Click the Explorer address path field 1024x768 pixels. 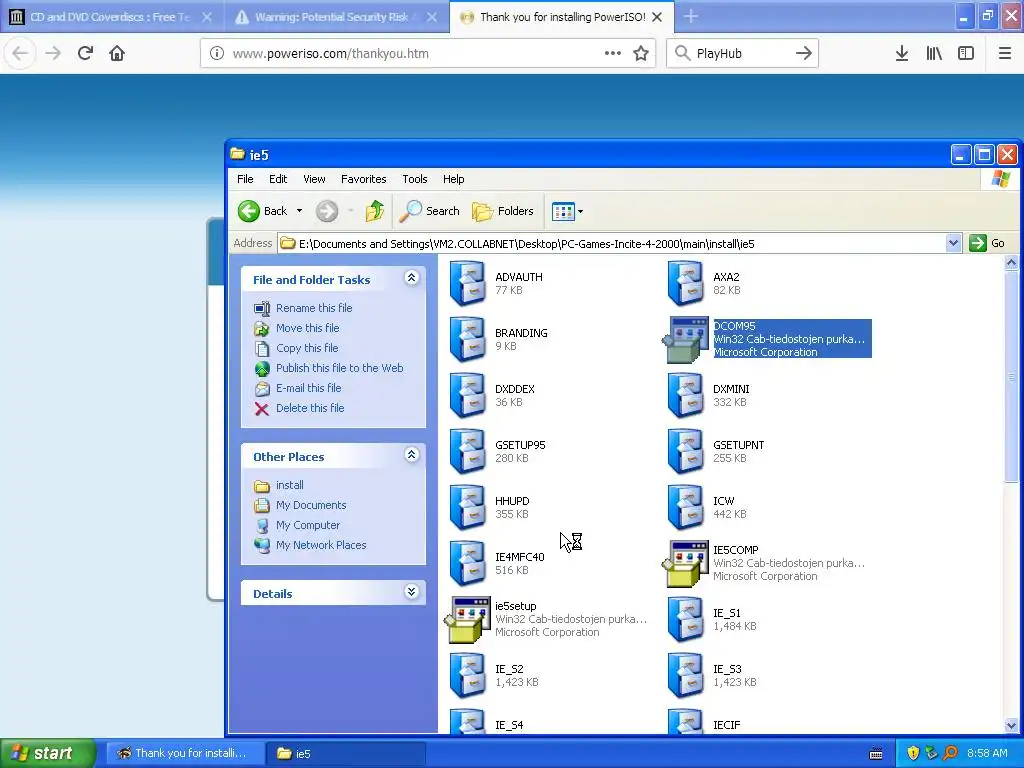(x=612, y=244)
